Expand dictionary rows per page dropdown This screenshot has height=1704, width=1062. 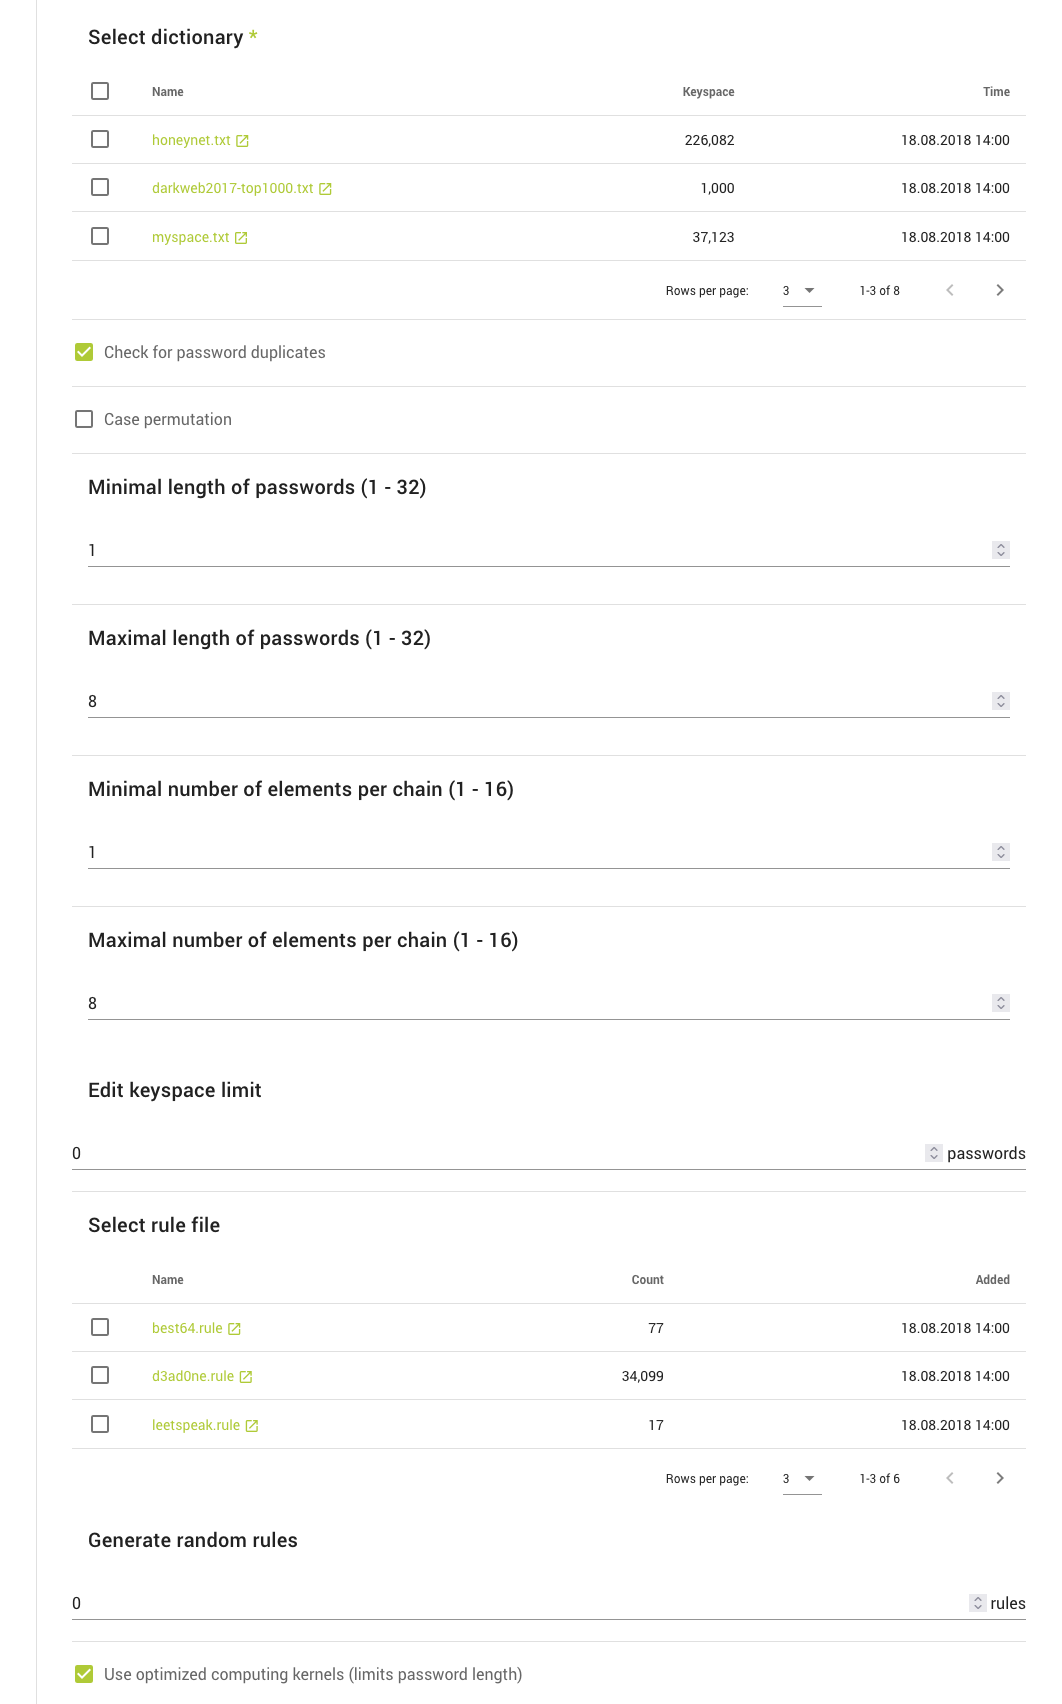pyautogui.click(x=801, y=291)
